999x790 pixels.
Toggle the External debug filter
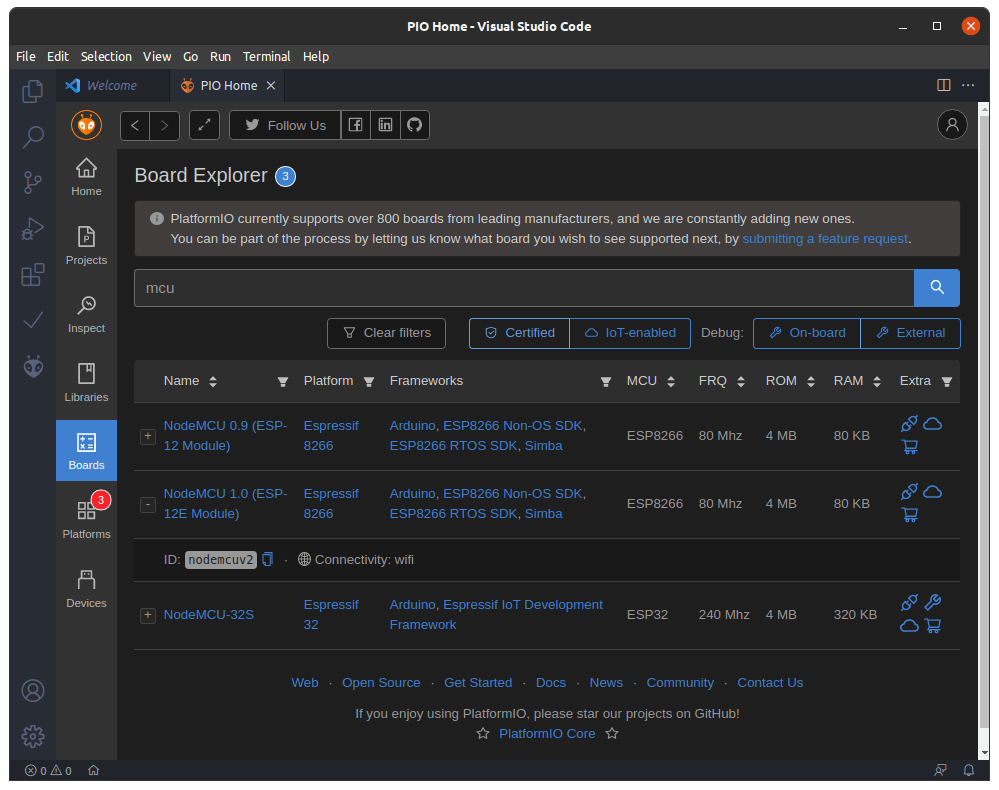[910, 333]
